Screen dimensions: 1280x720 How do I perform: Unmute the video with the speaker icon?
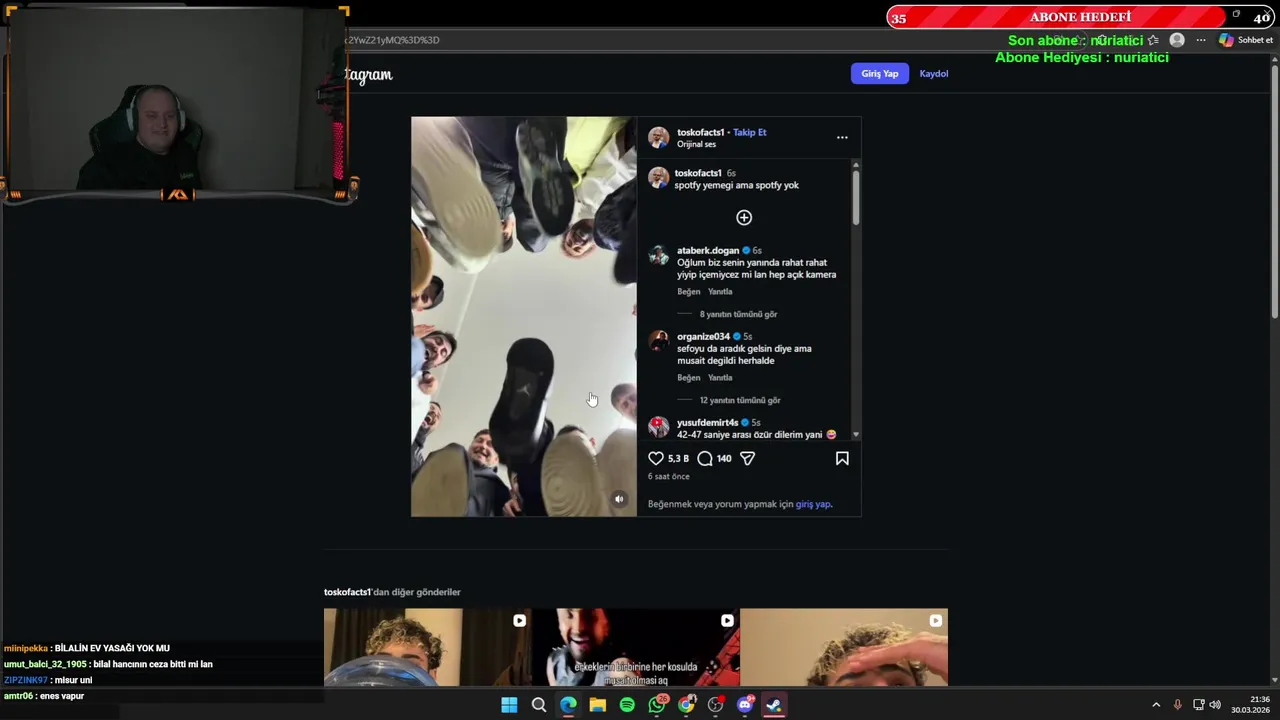pyautogui.click(x=619, y=499)
